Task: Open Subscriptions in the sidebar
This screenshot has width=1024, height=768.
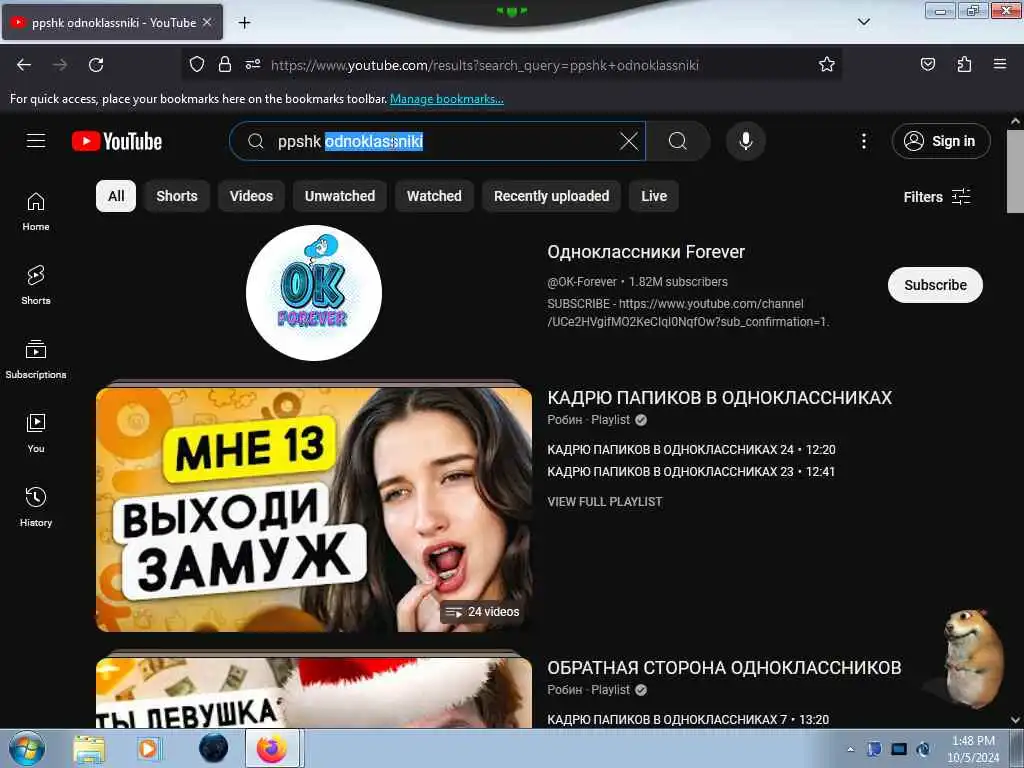Action: (36, 359)
